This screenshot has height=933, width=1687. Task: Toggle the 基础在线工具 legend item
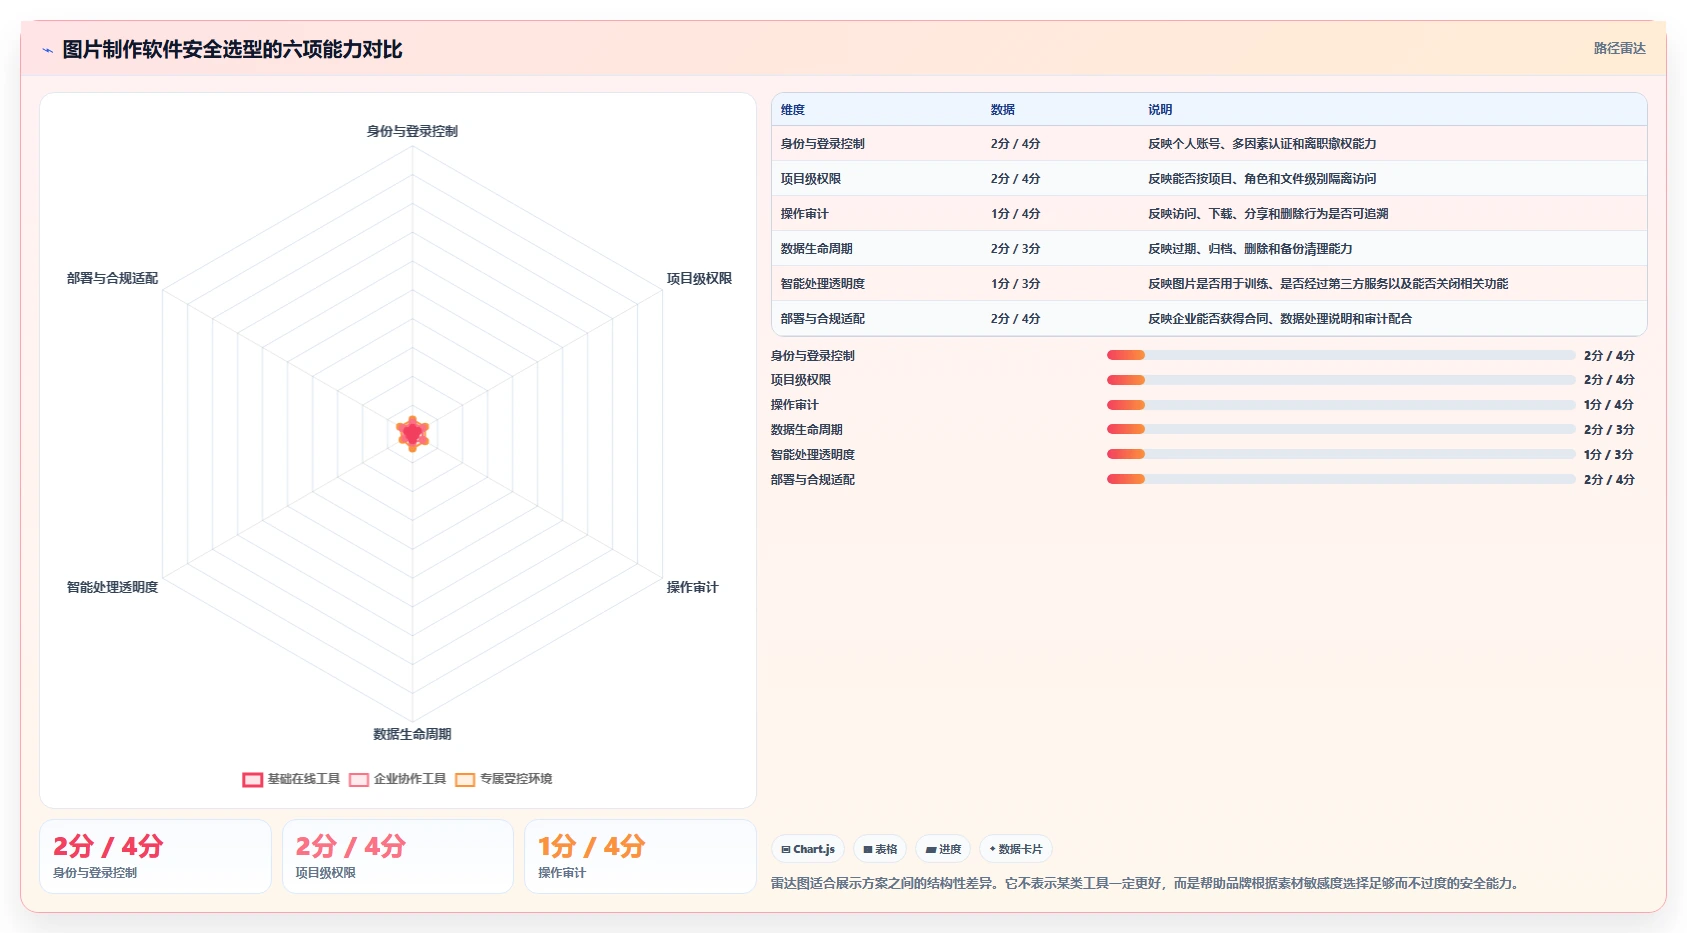pos(291,779)
